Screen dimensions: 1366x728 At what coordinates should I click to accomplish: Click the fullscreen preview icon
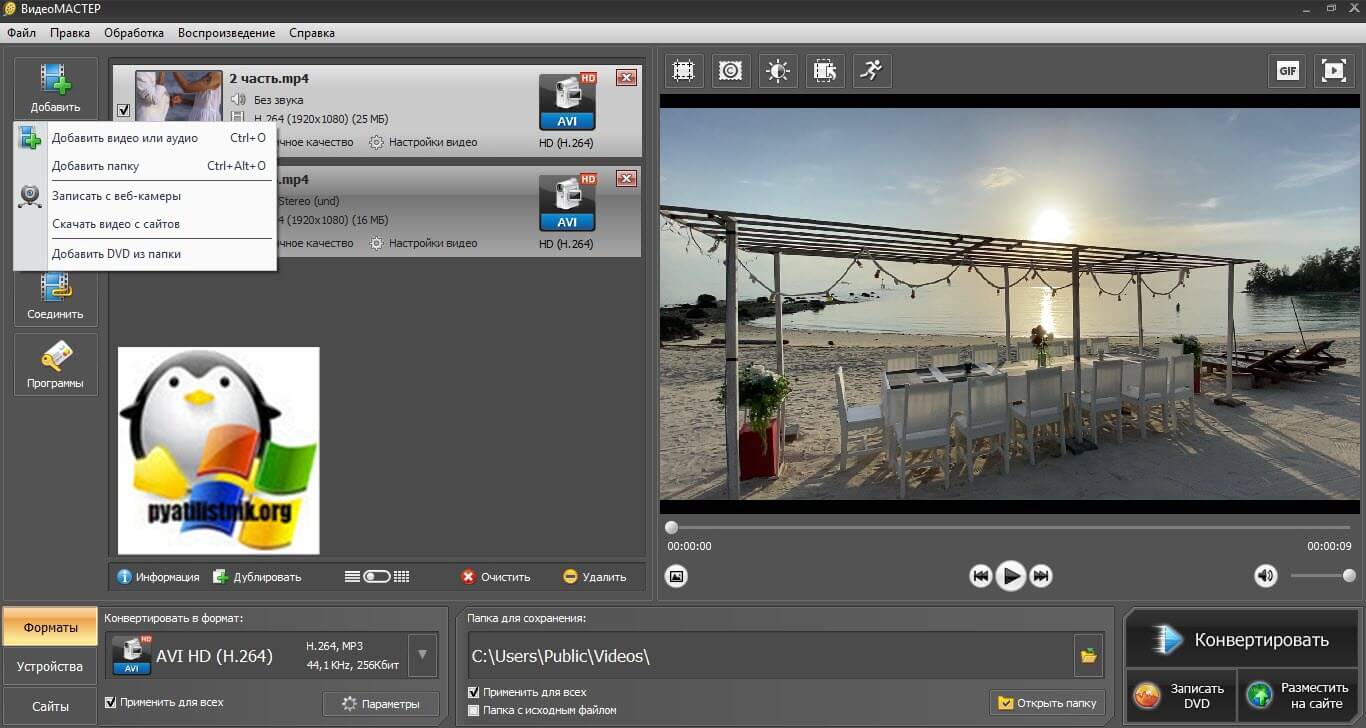coord(1333,71)
